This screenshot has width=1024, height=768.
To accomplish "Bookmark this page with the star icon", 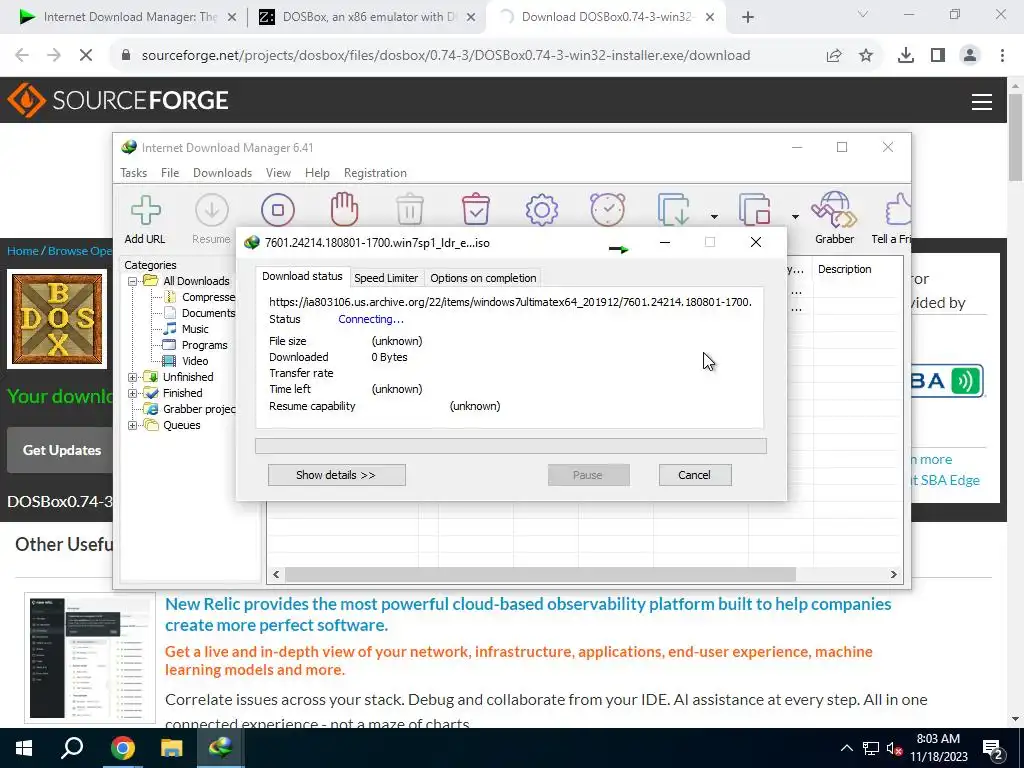I will click(x=866, y=56).
